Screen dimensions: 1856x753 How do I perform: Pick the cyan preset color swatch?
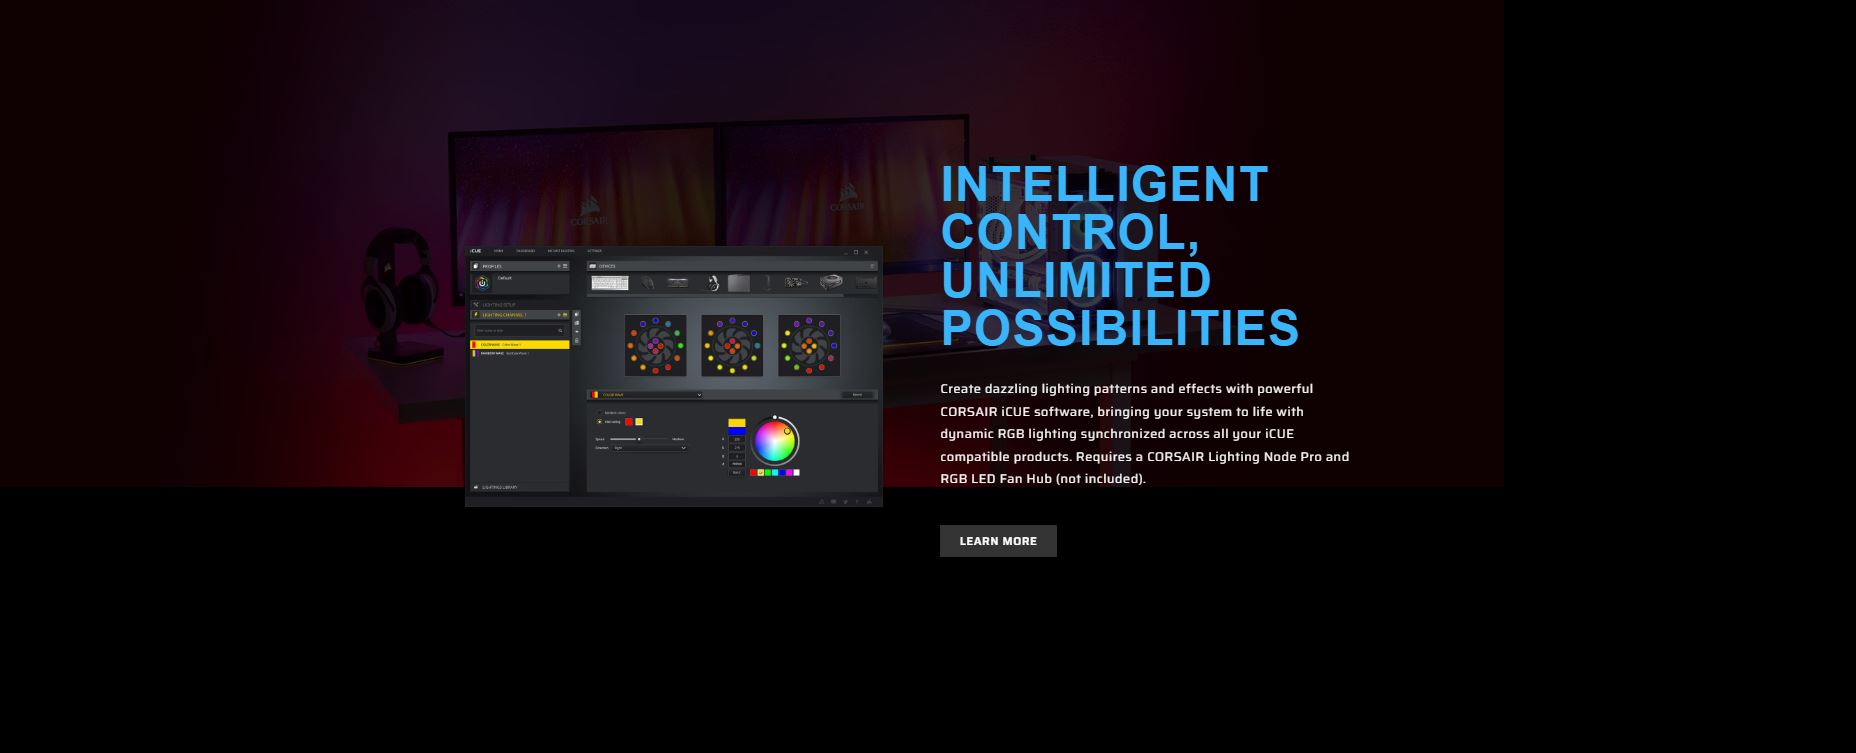(x=775, y=473)
